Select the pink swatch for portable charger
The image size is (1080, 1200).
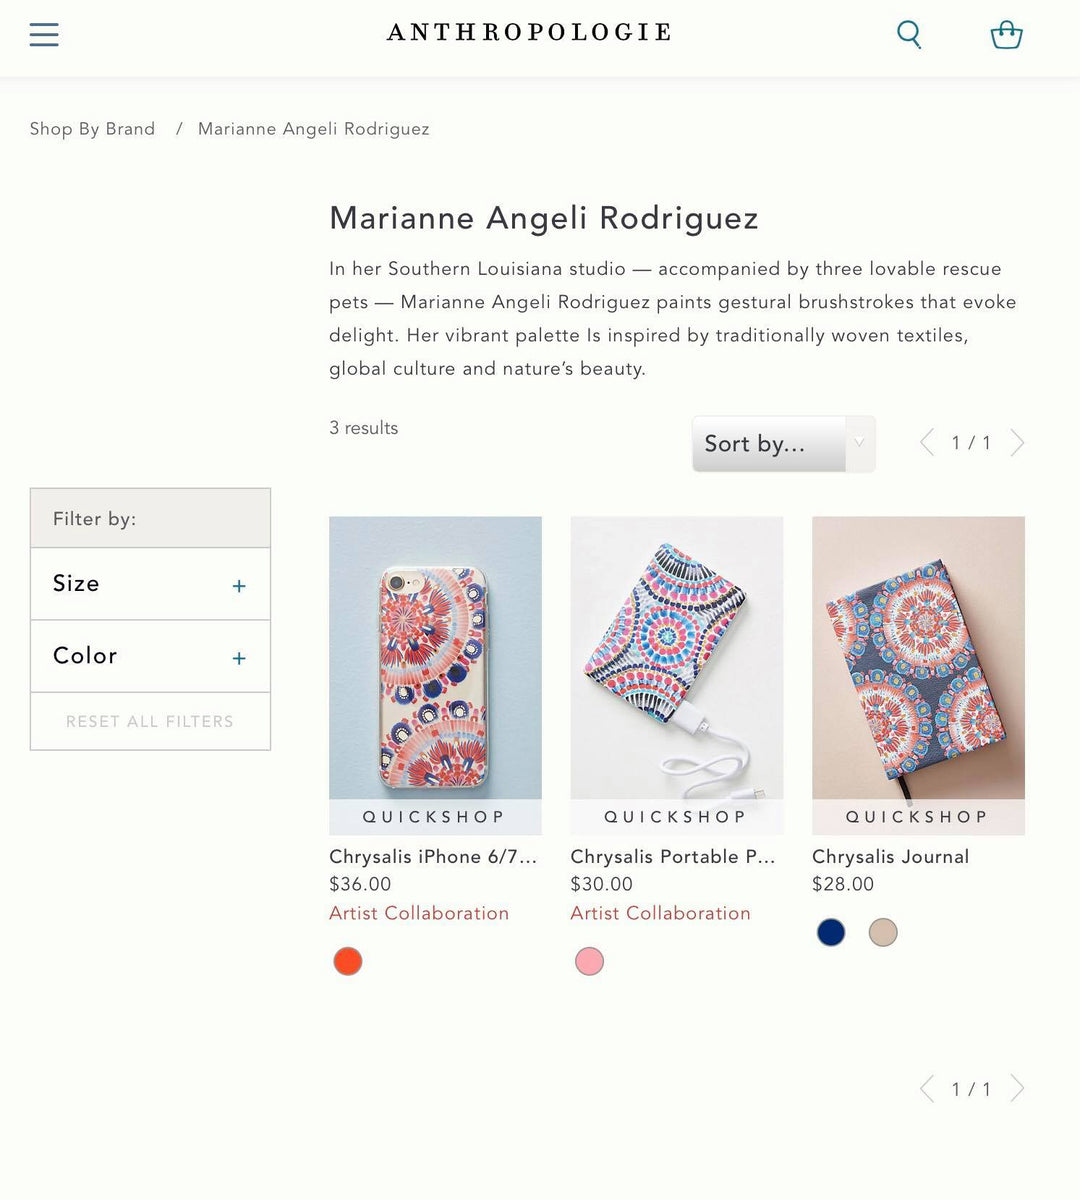click(590, 961)
